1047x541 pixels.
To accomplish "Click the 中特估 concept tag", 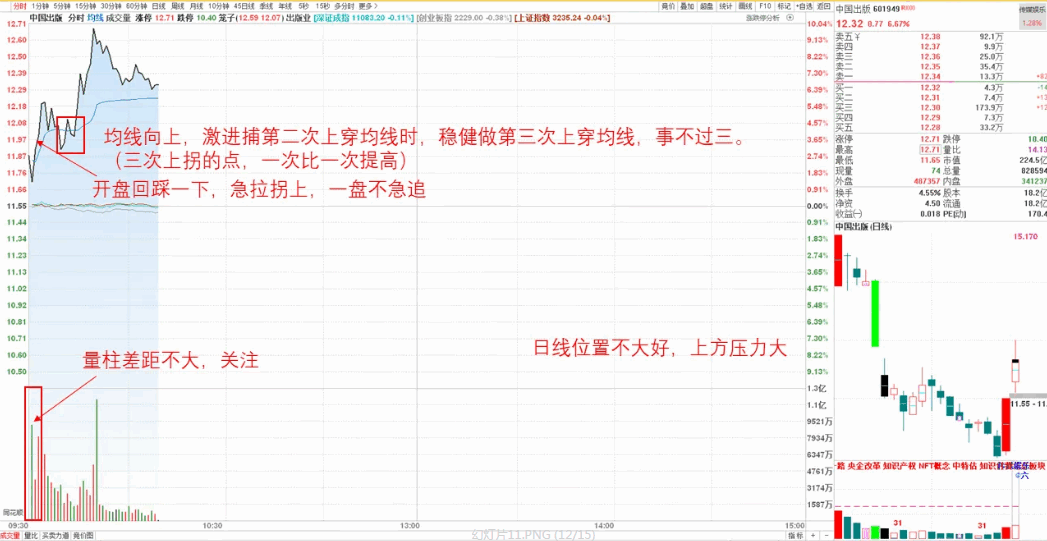I will point(964,466).
